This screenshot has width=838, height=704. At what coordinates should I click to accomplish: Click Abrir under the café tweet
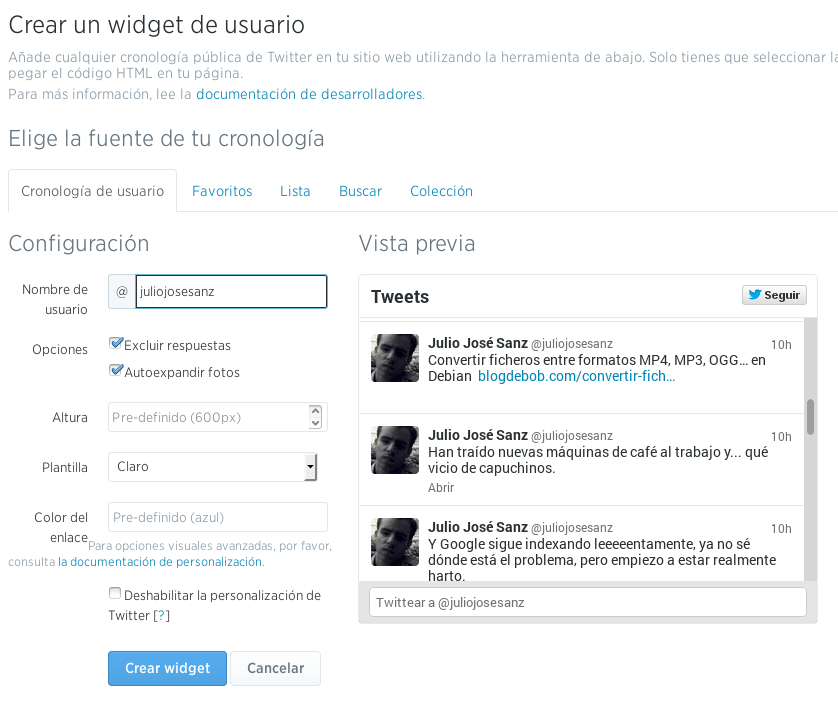click(x=441, y=488)
